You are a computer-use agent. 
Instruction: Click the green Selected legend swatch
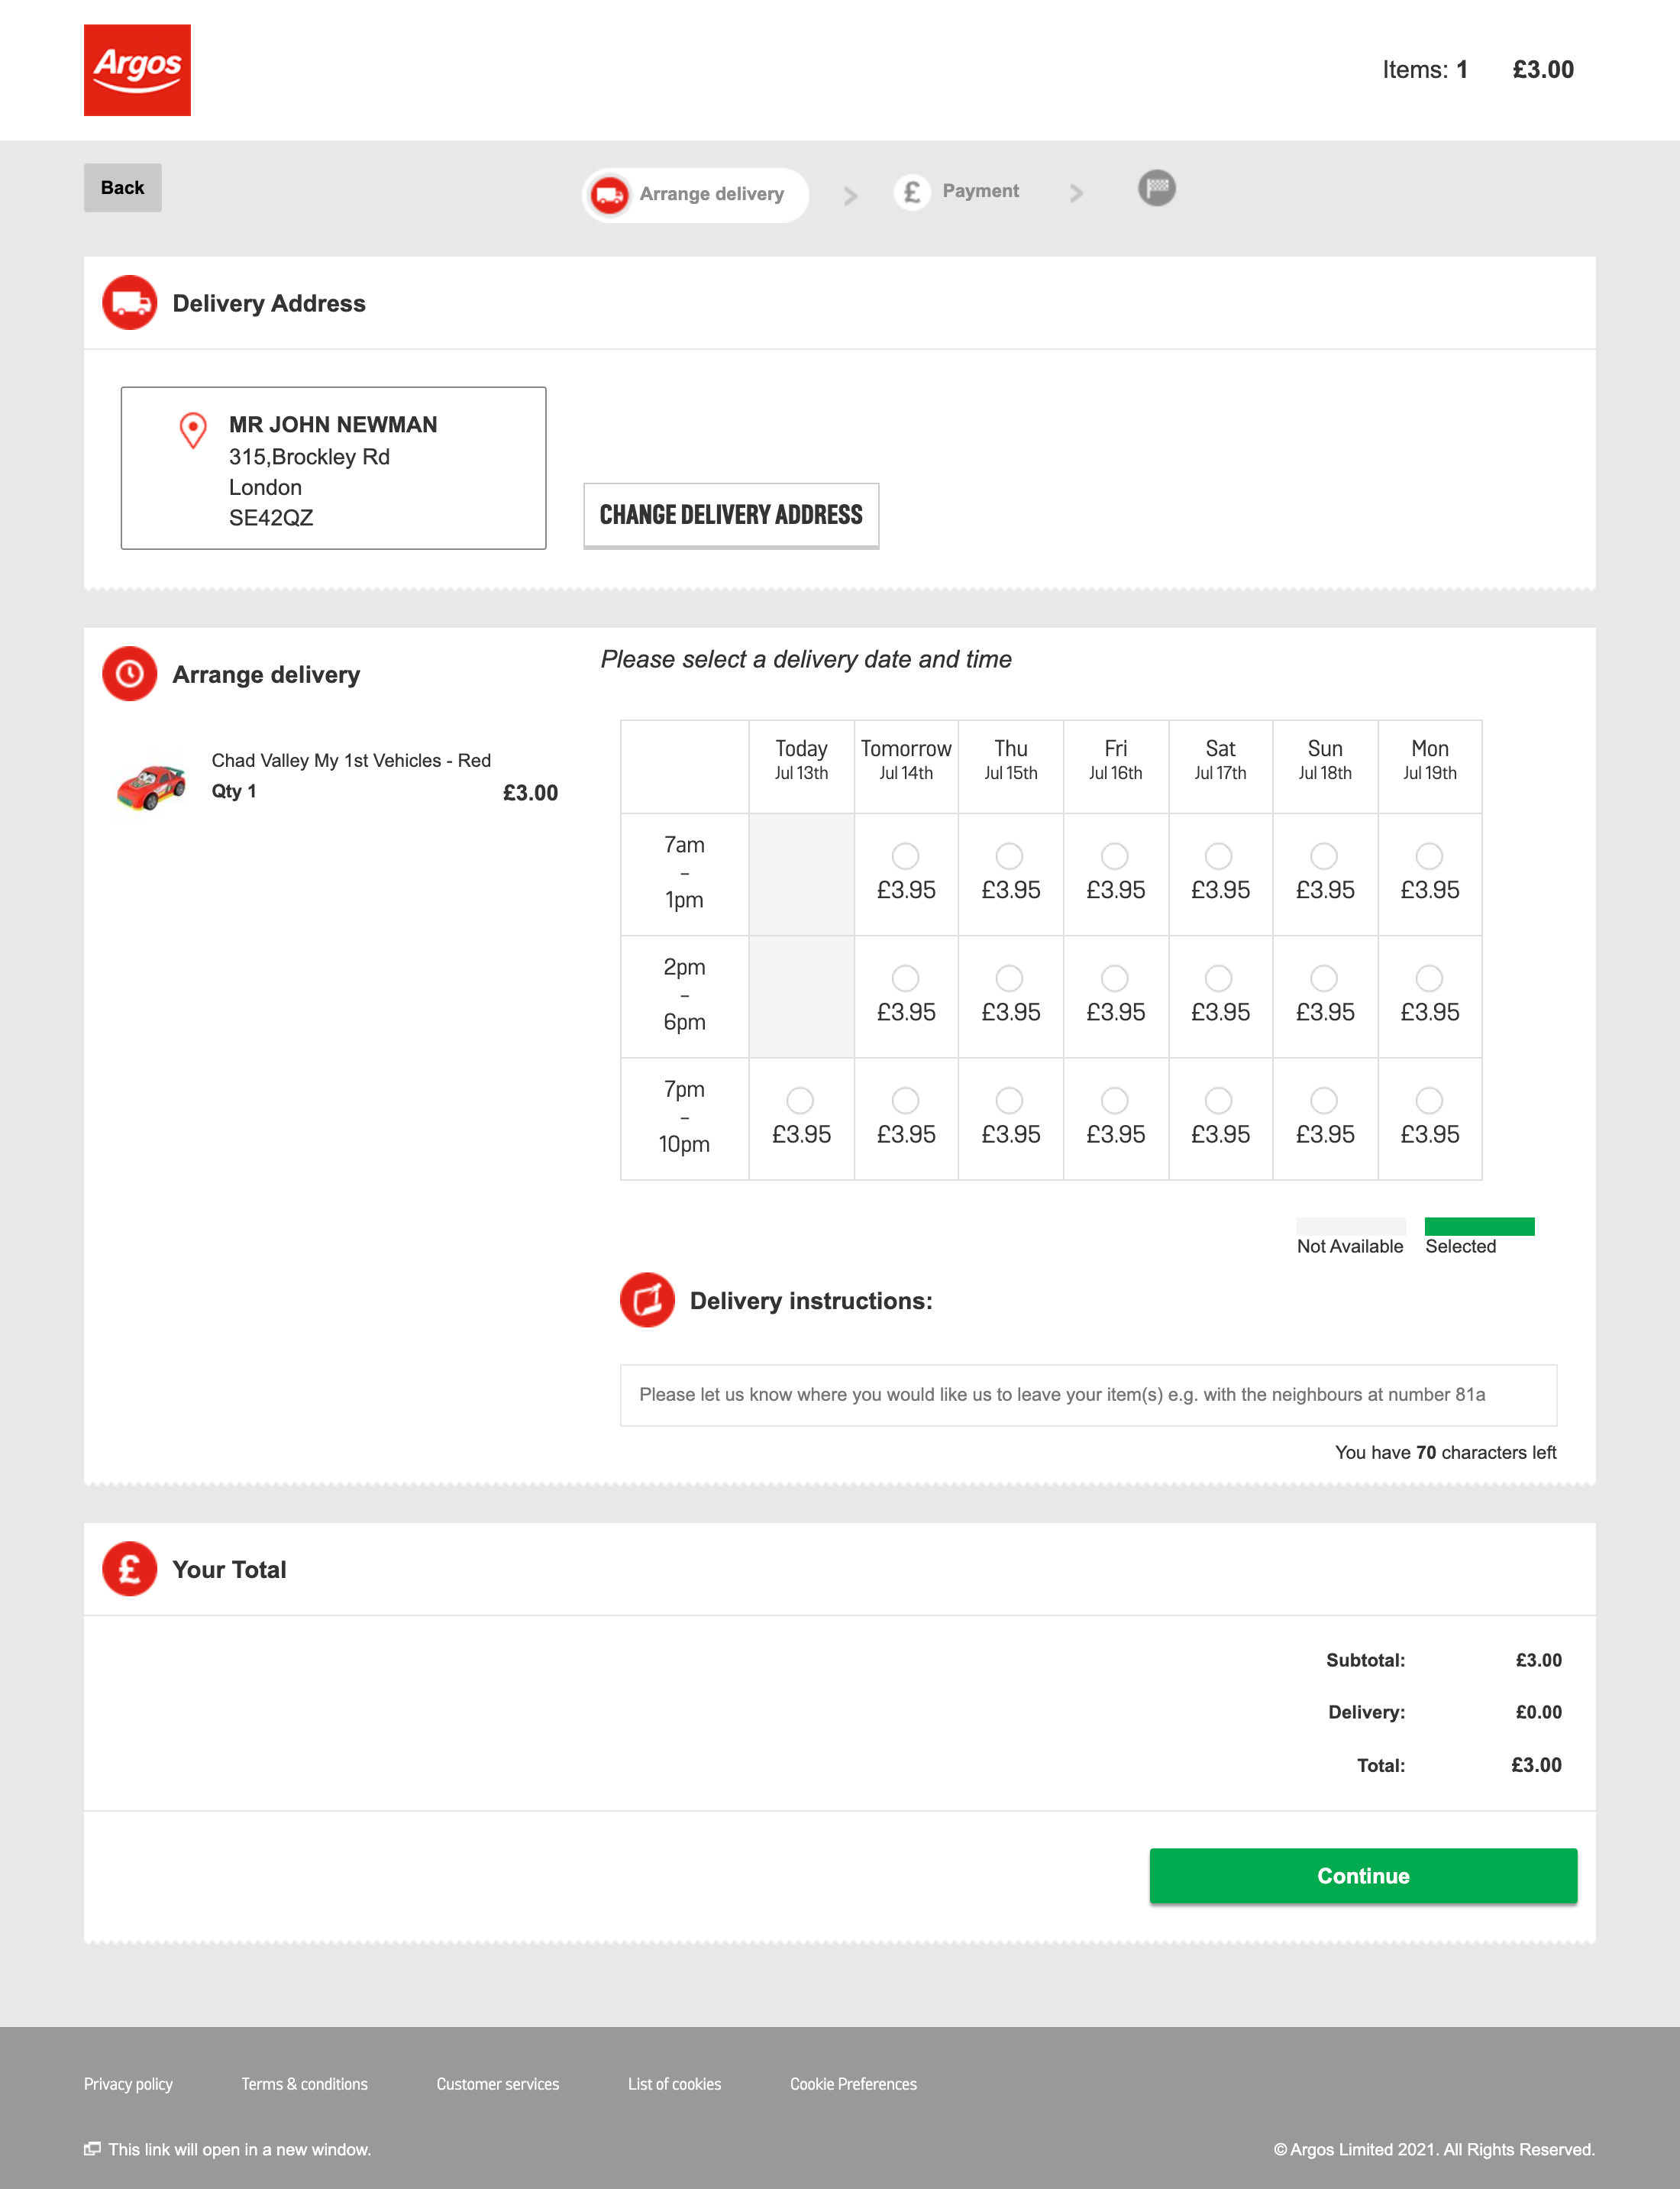coord(1480,1224)
